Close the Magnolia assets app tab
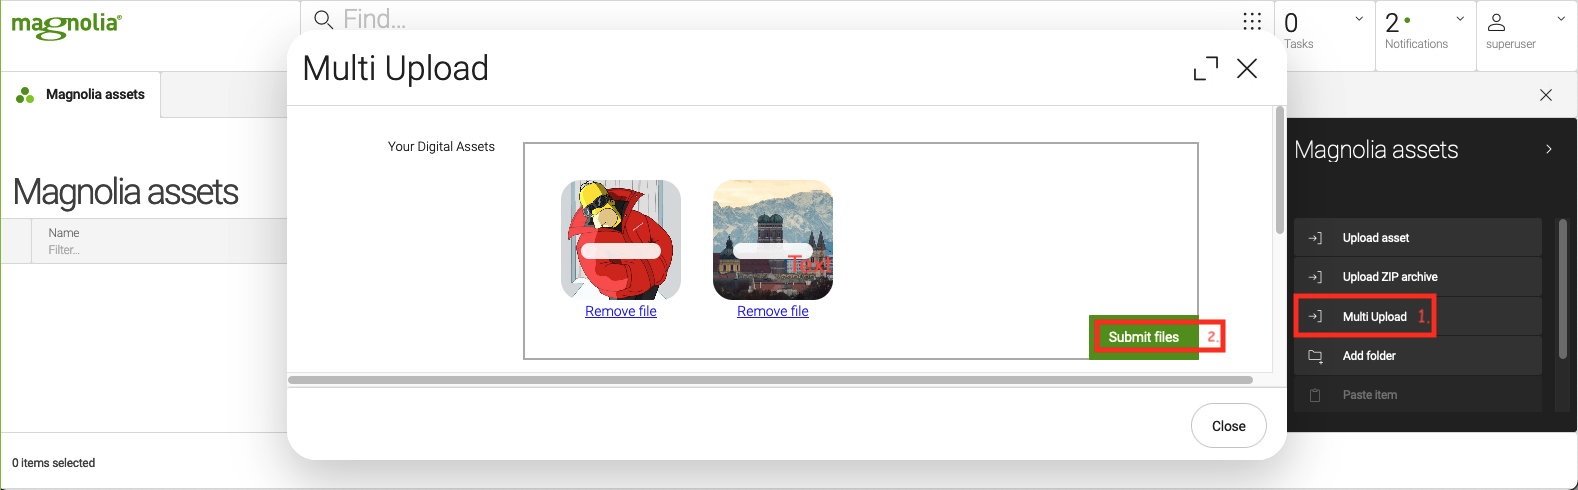 tap(1546, 95)
